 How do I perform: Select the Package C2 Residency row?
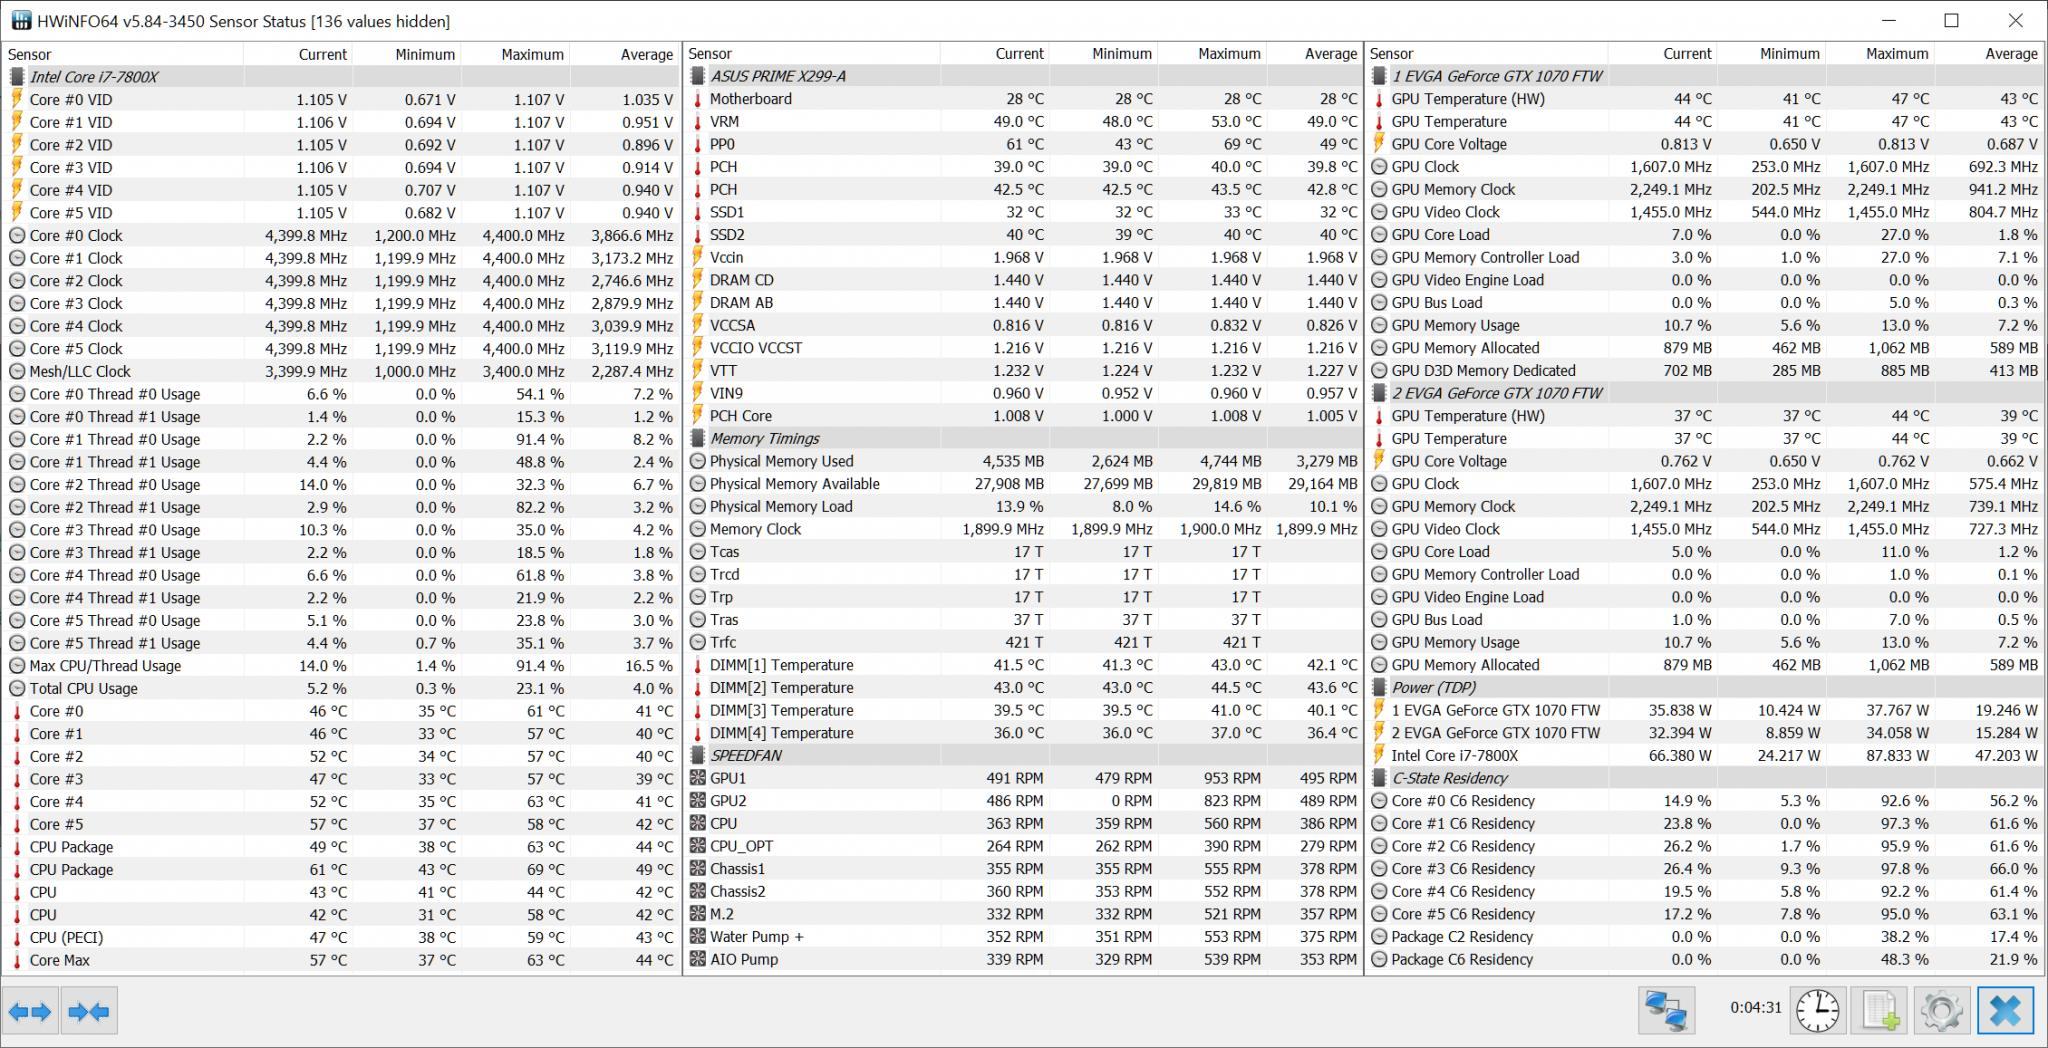(1706, 937)
